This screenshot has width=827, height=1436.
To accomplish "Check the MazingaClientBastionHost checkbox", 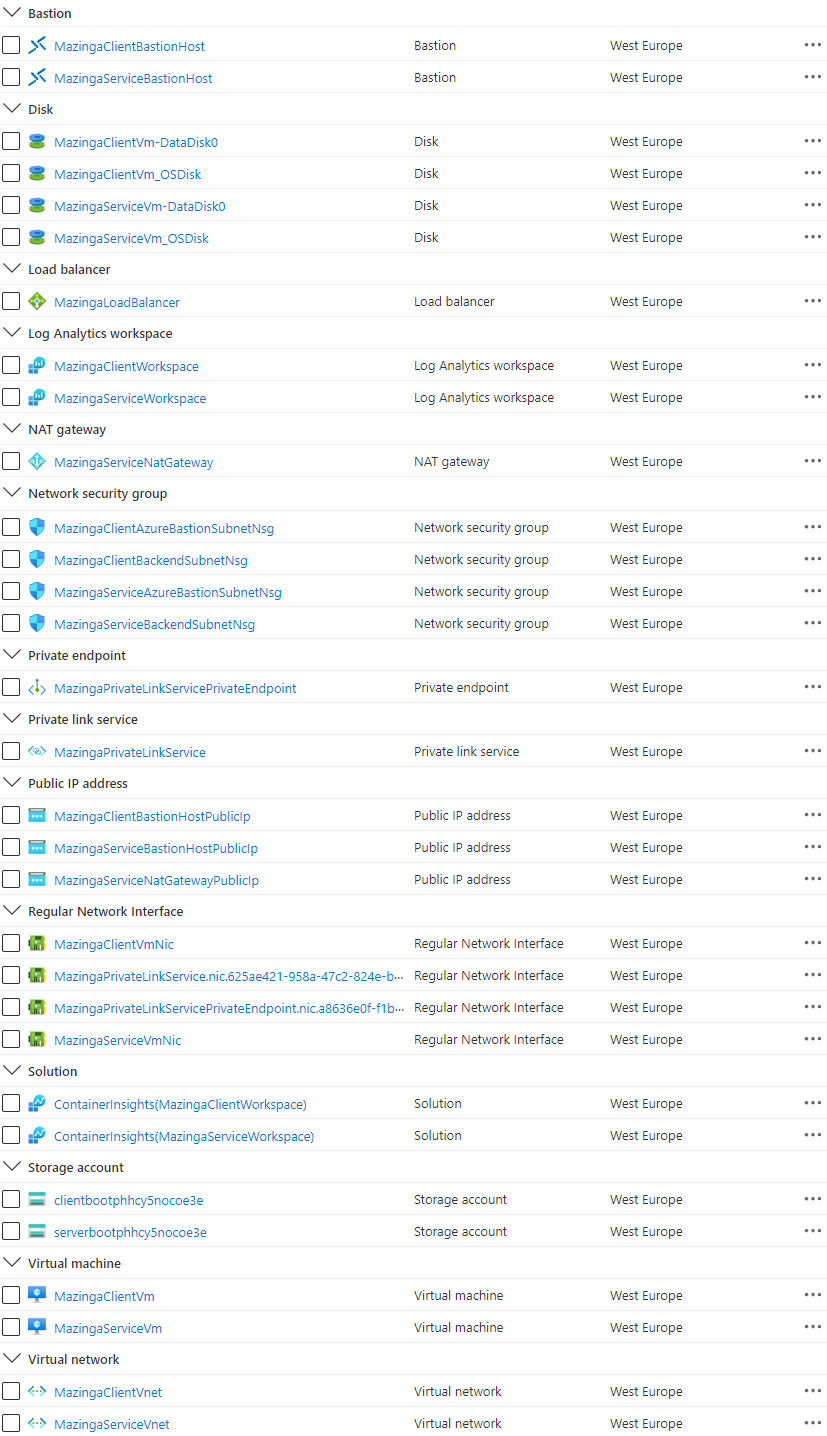I will click(11, 46).
